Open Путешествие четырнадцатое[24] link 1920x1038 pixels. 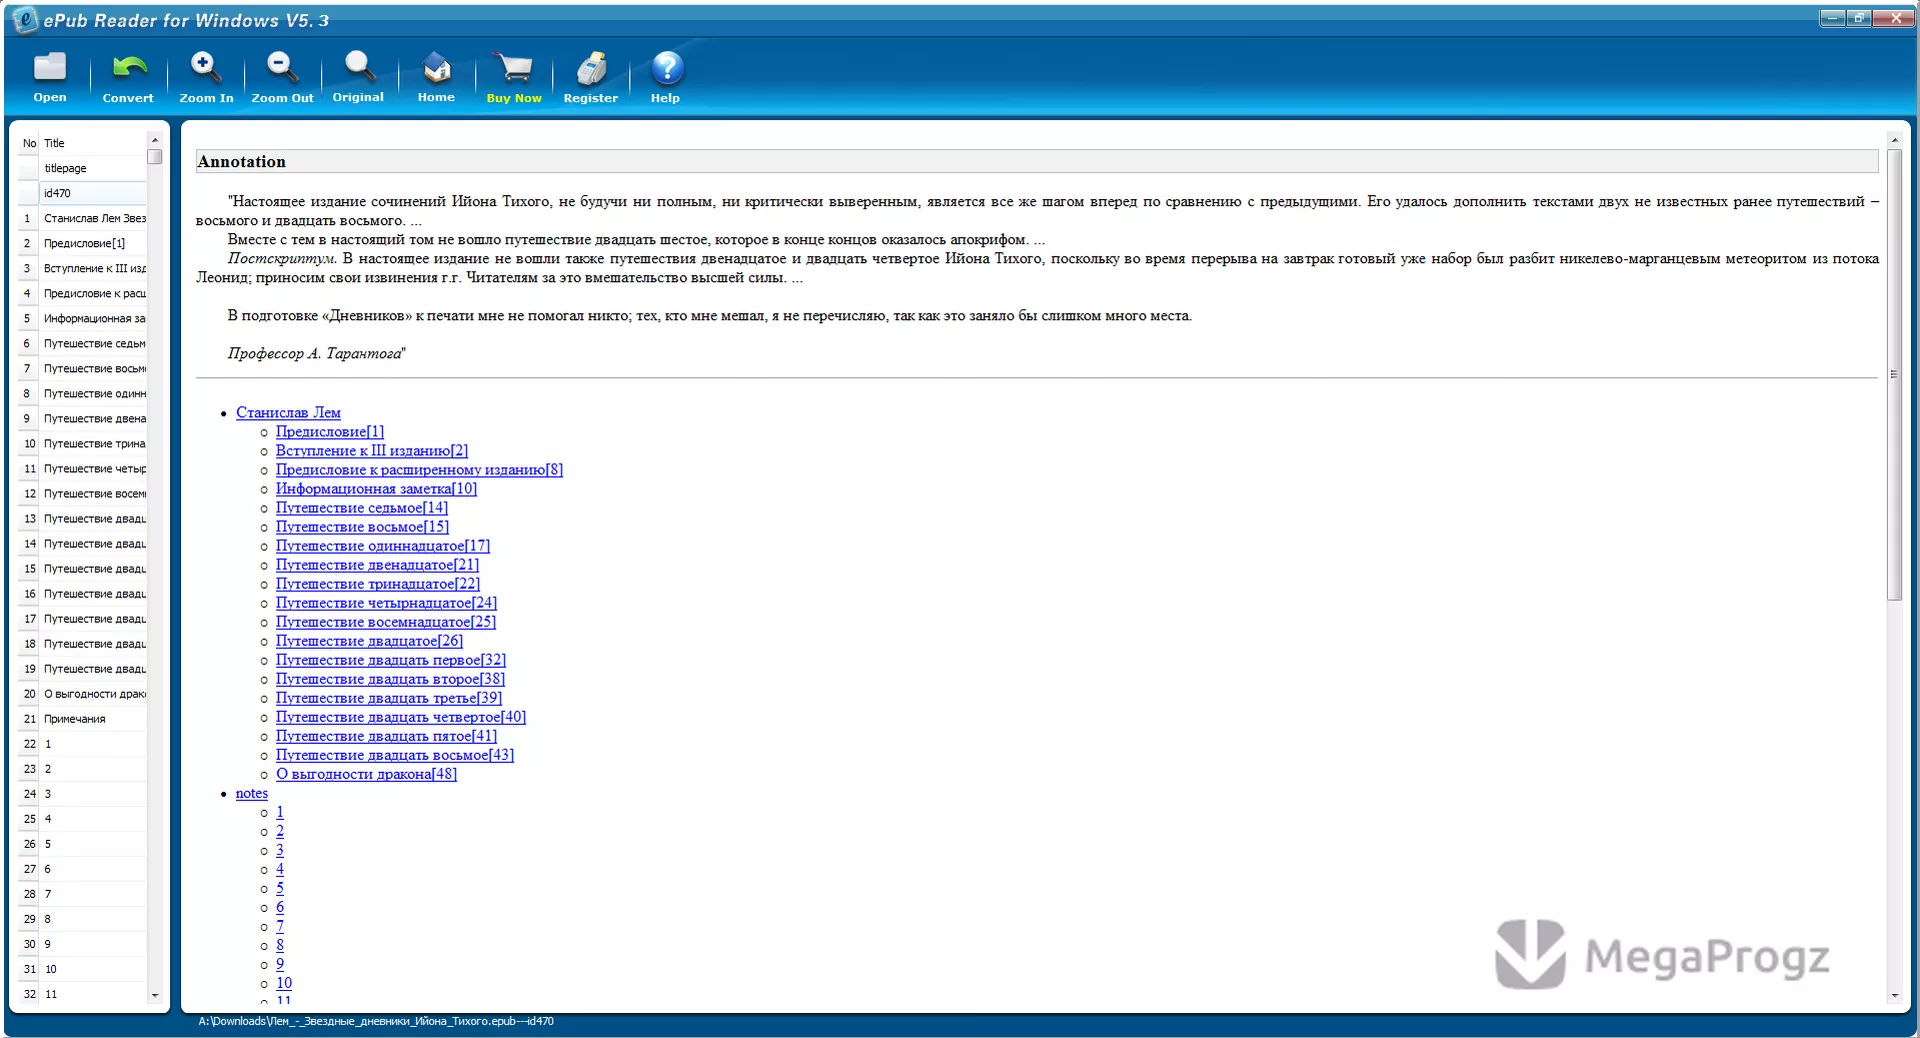(386, 602)
